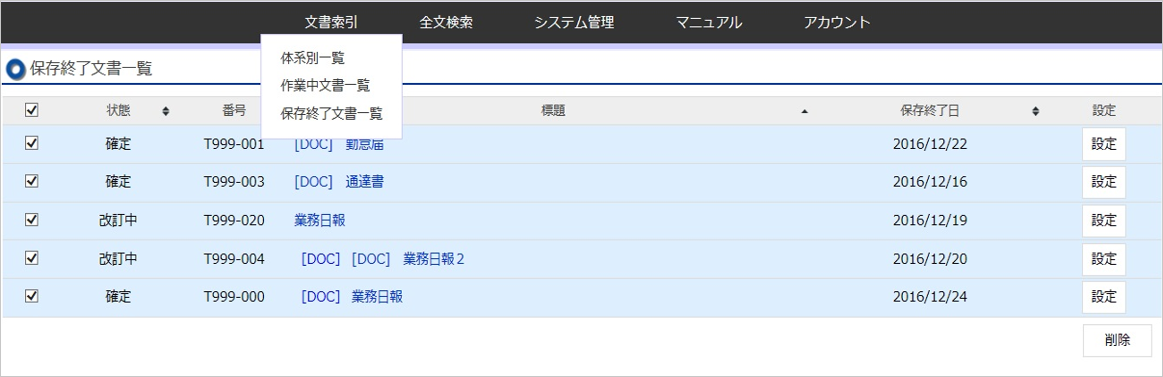Select 作業中文書一覧 from the dropdown
The width and height of the screenshot is (1163, 377).
[x=325, y=86]
